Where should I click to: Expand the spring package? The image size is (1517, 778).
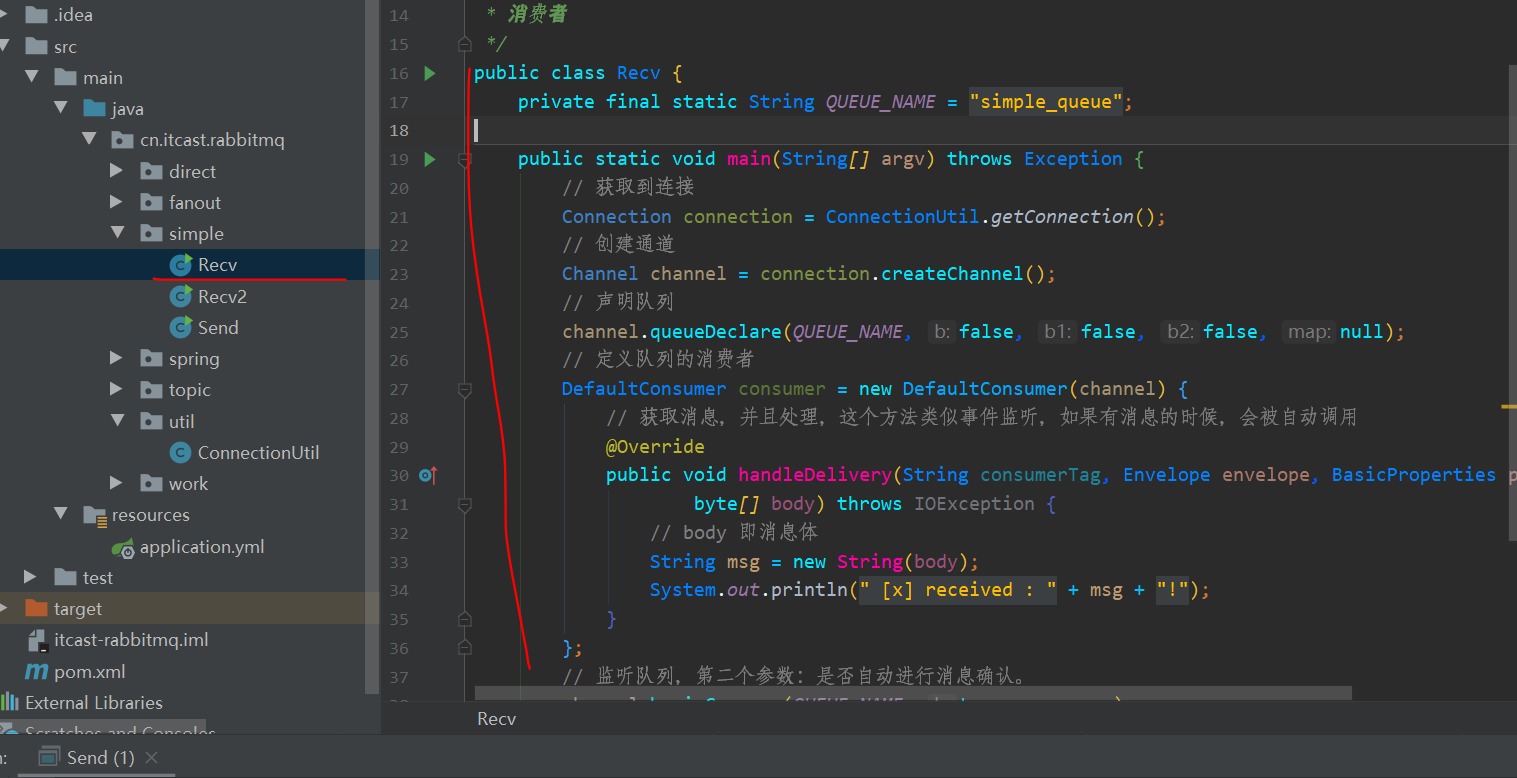tap(117, 358)
